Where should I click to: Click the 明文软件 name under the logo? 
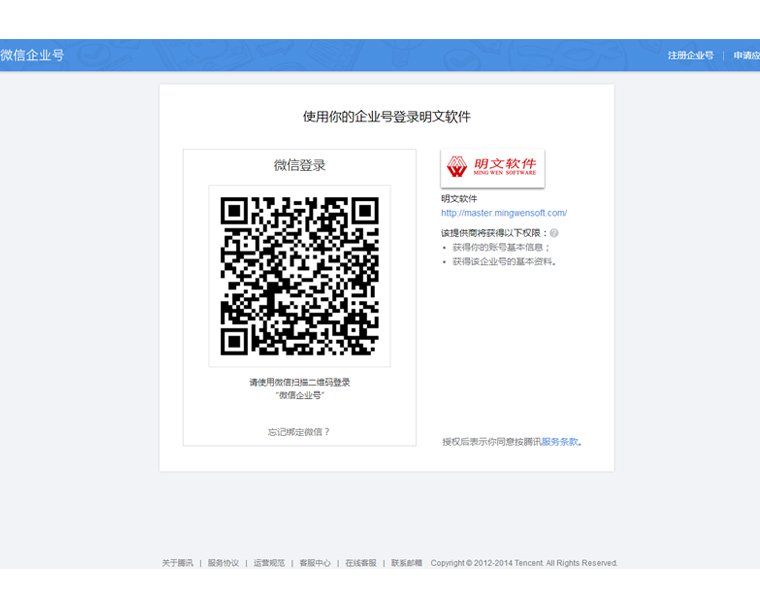(x=459, y=199)
